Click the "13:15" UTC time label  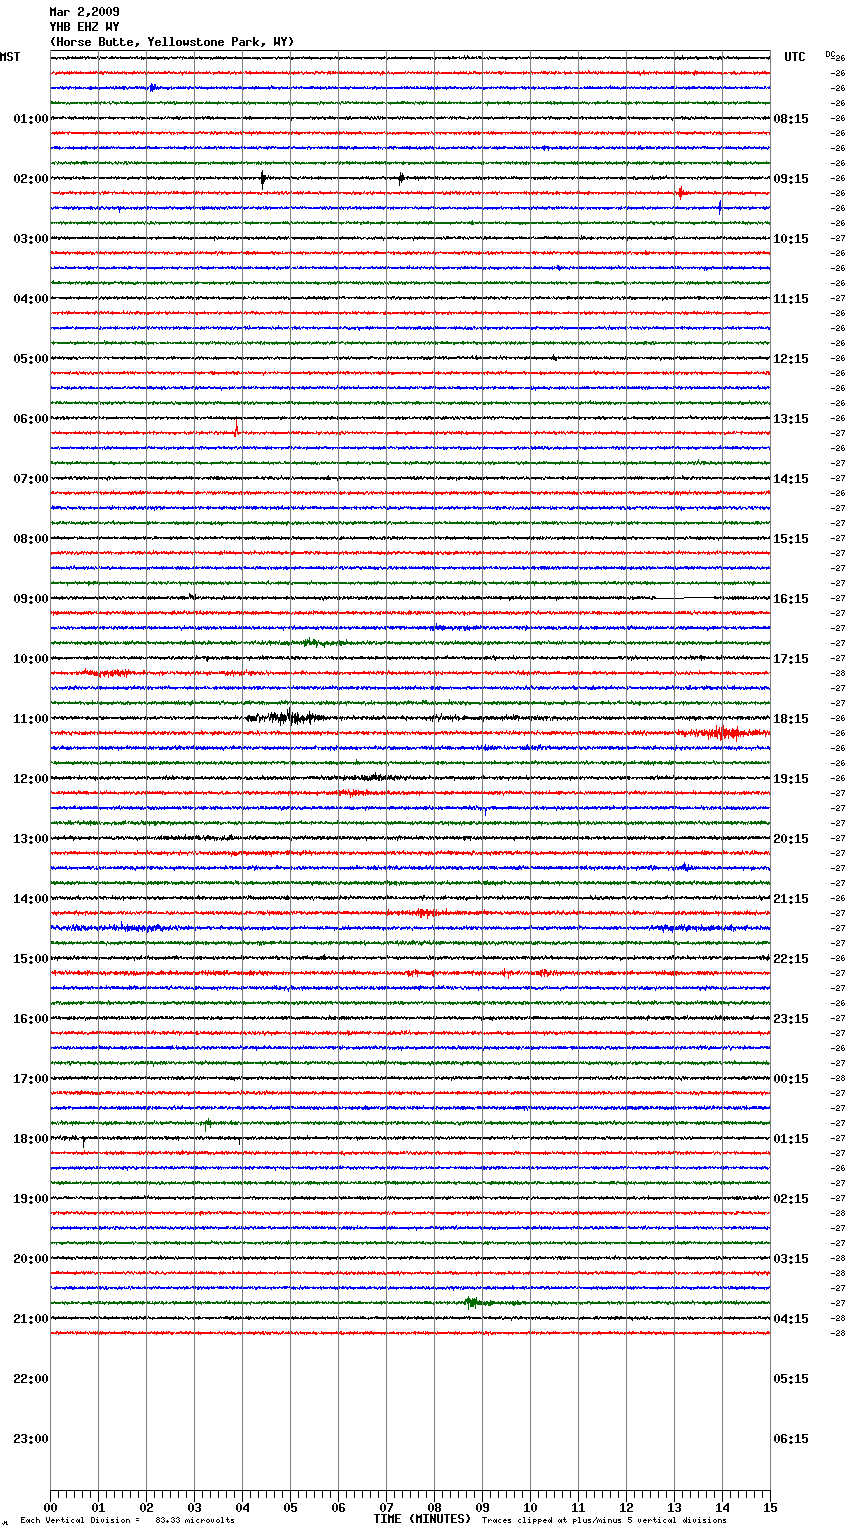click(x=791, y=419)
